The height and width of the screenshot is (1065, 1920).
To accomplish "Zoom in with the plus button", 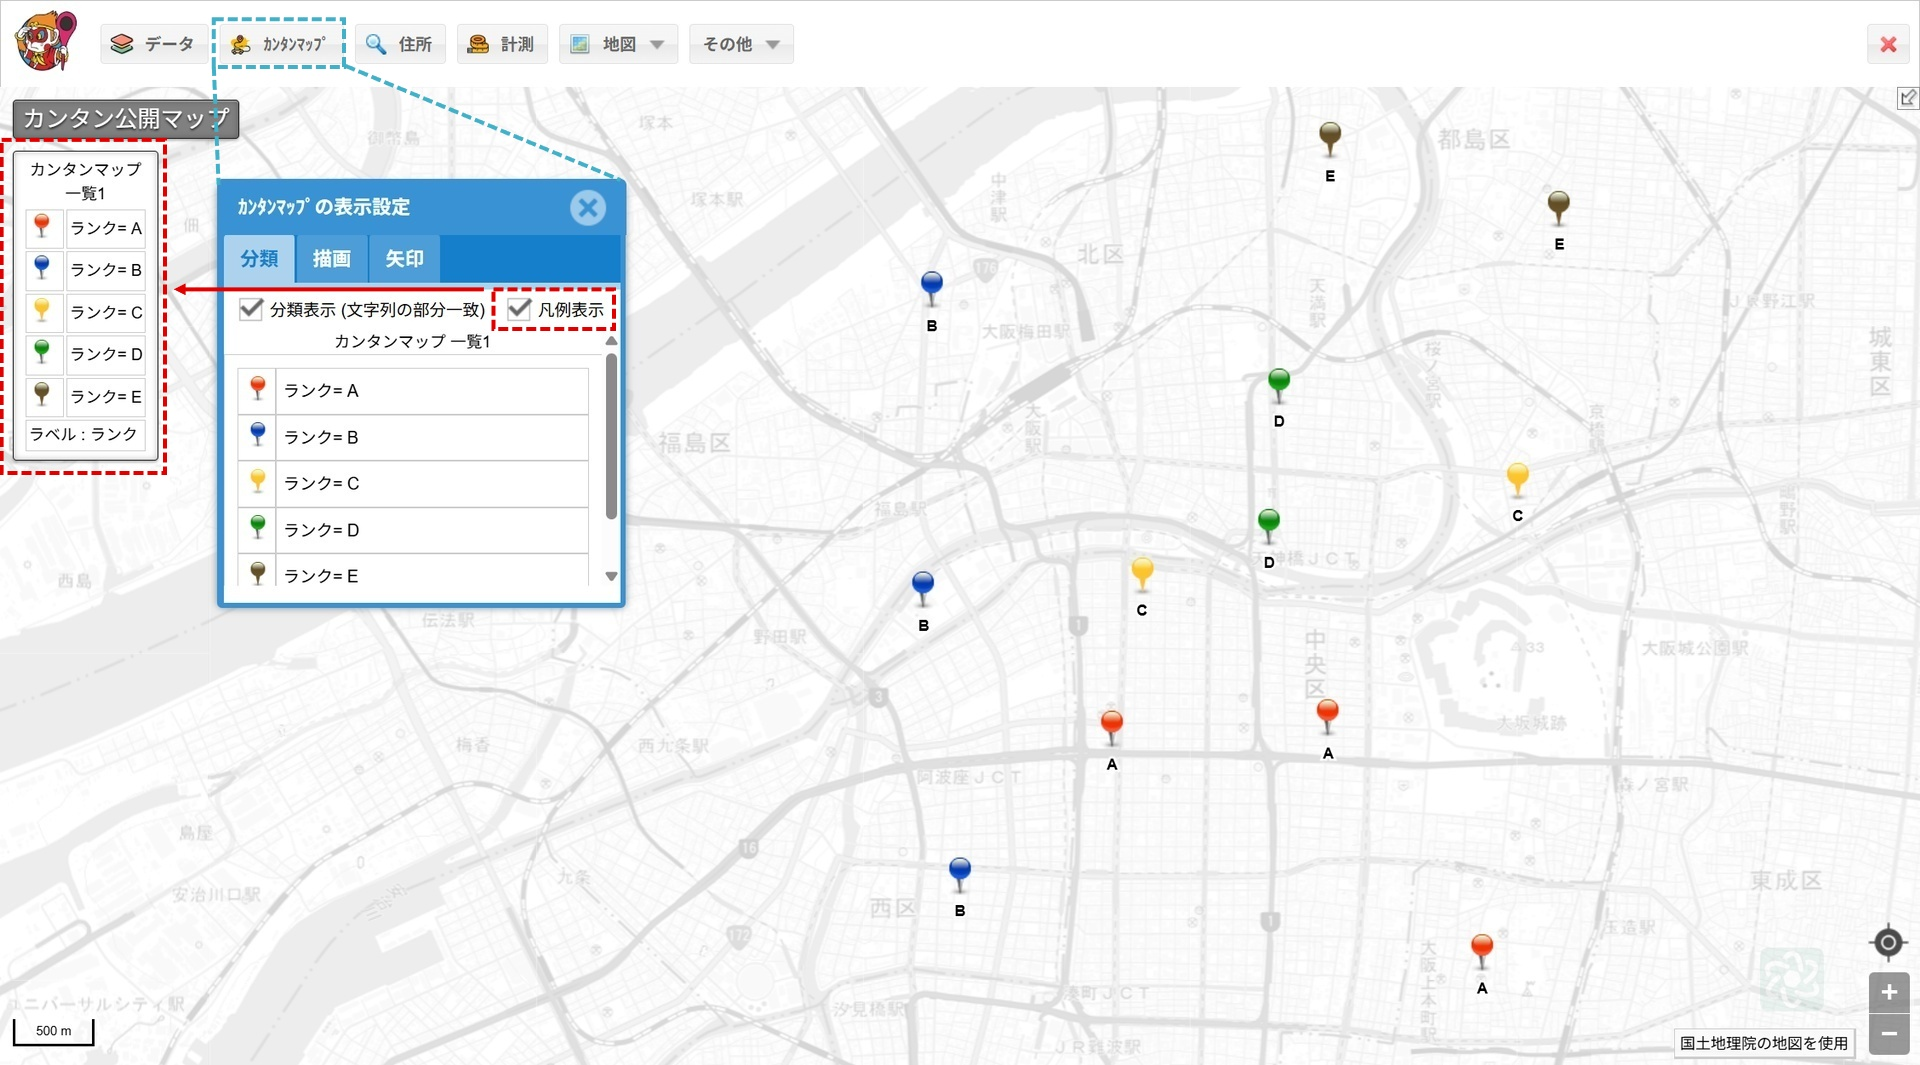I will 1888,992.
